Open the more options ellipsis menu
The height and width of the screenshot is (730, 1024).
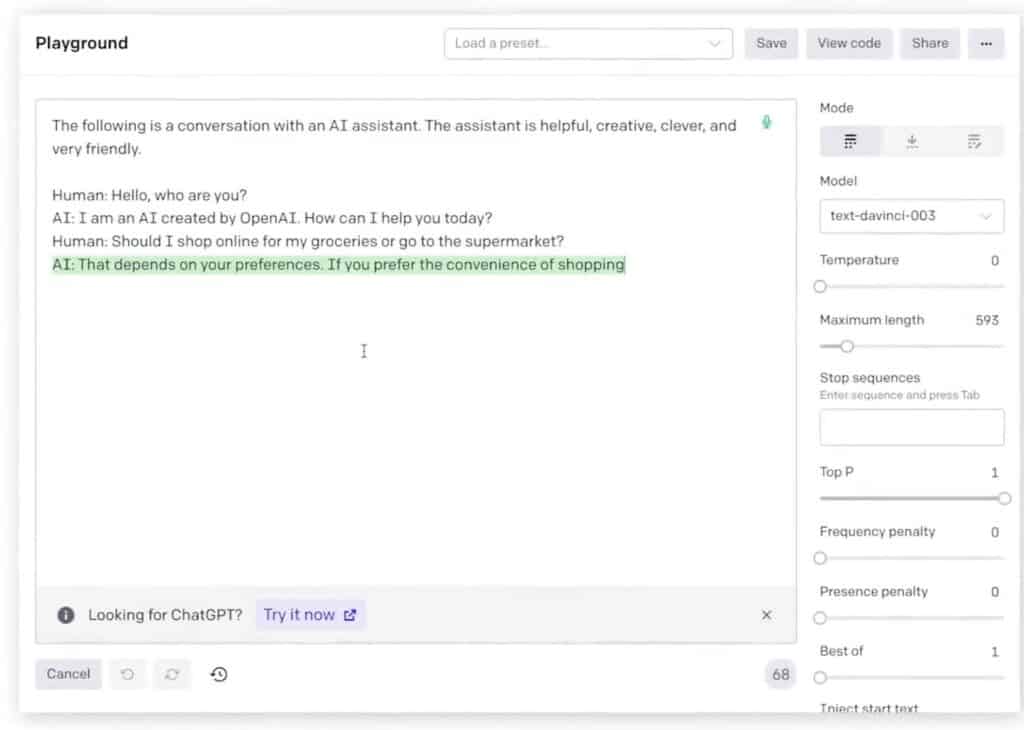point(986,43)
